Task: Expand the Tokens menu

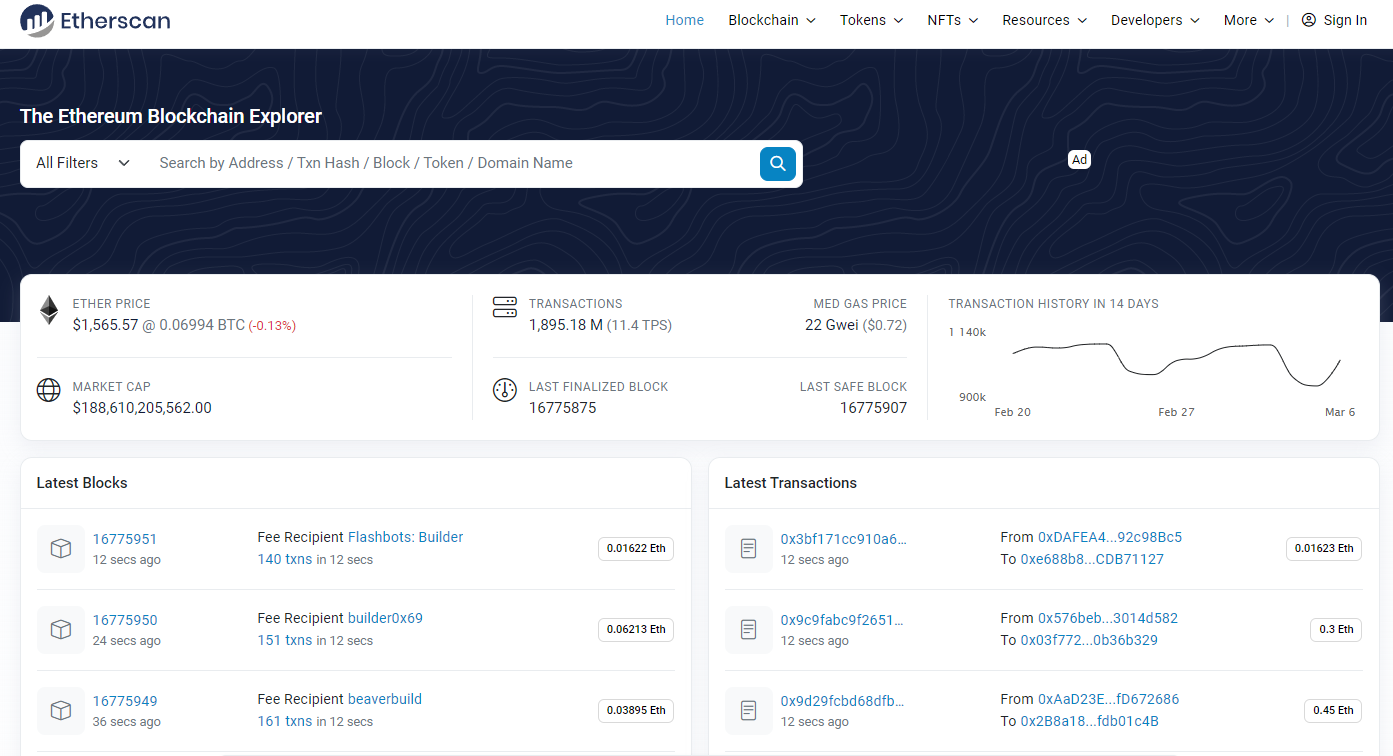Action: [871, 20]
